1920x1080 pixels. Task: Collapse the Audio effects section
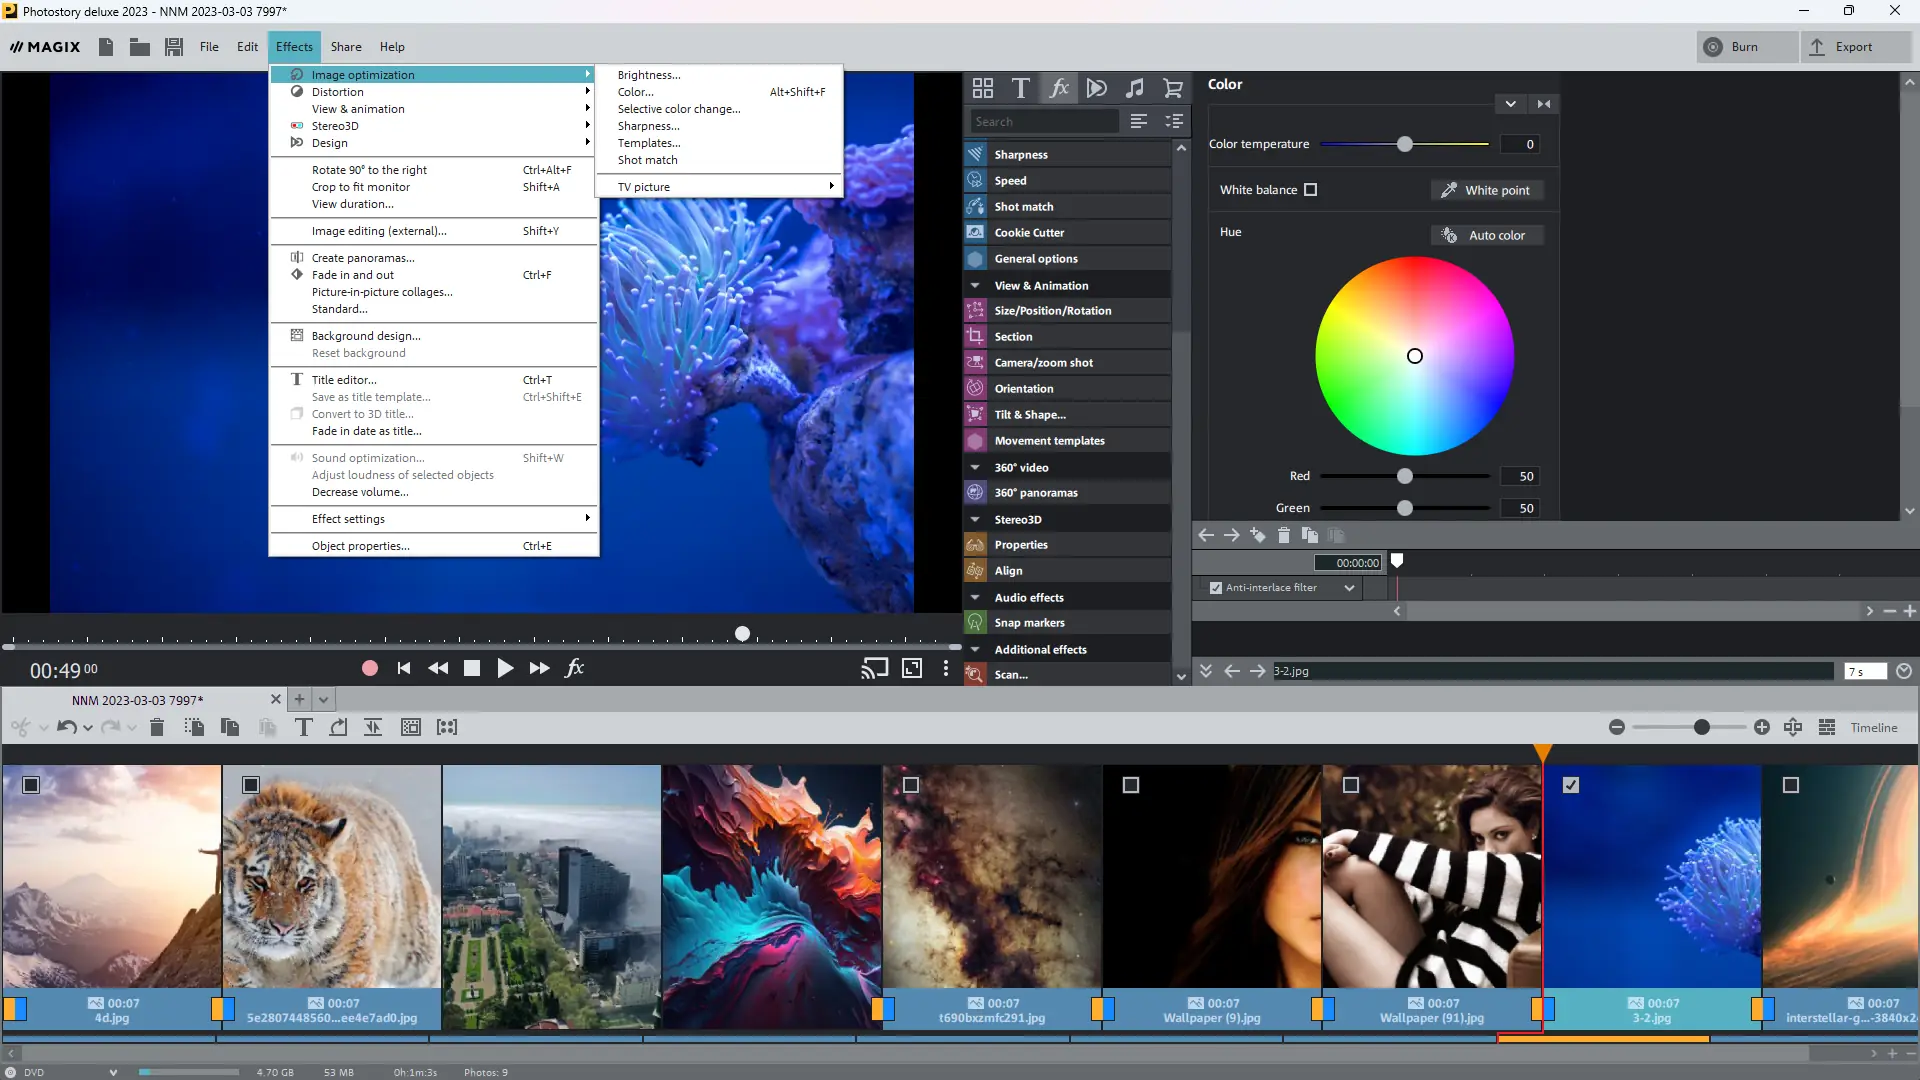click(975, 597)
